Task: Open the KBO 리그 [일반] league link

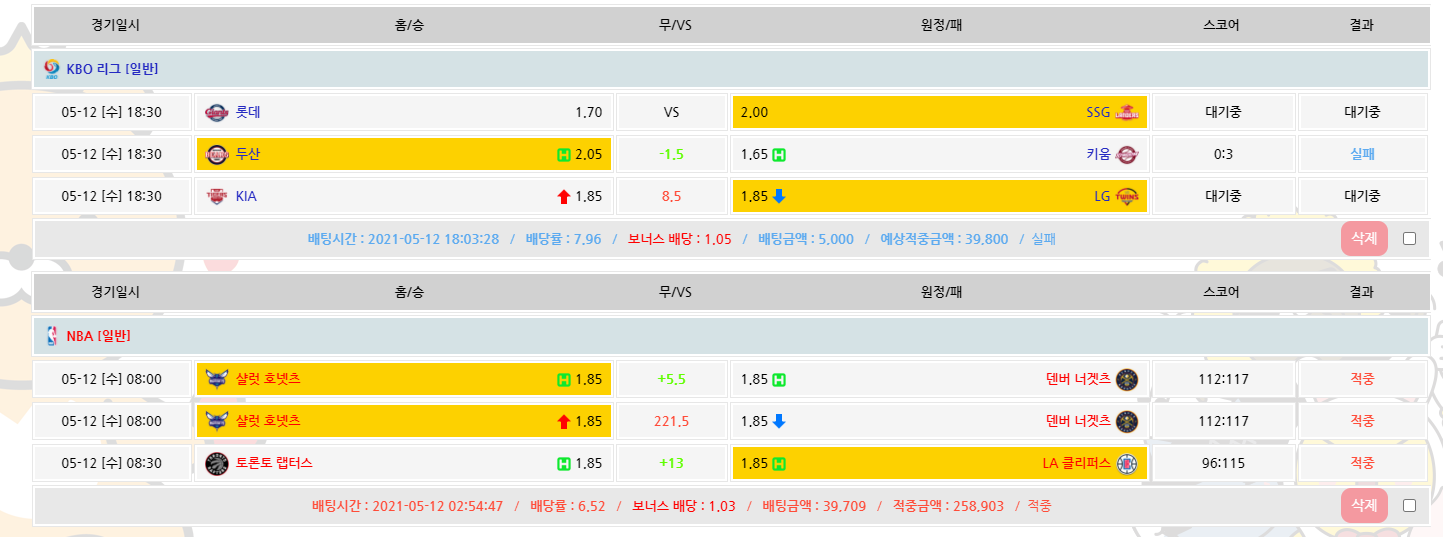Action: pyautogui.click(x=112, y=69)
